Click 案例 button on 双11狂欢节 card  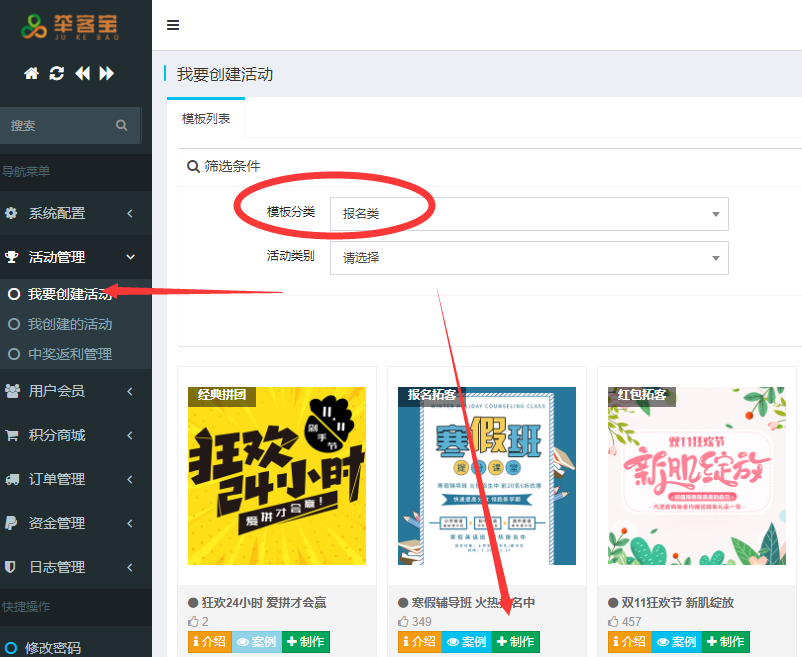[677, 642]
